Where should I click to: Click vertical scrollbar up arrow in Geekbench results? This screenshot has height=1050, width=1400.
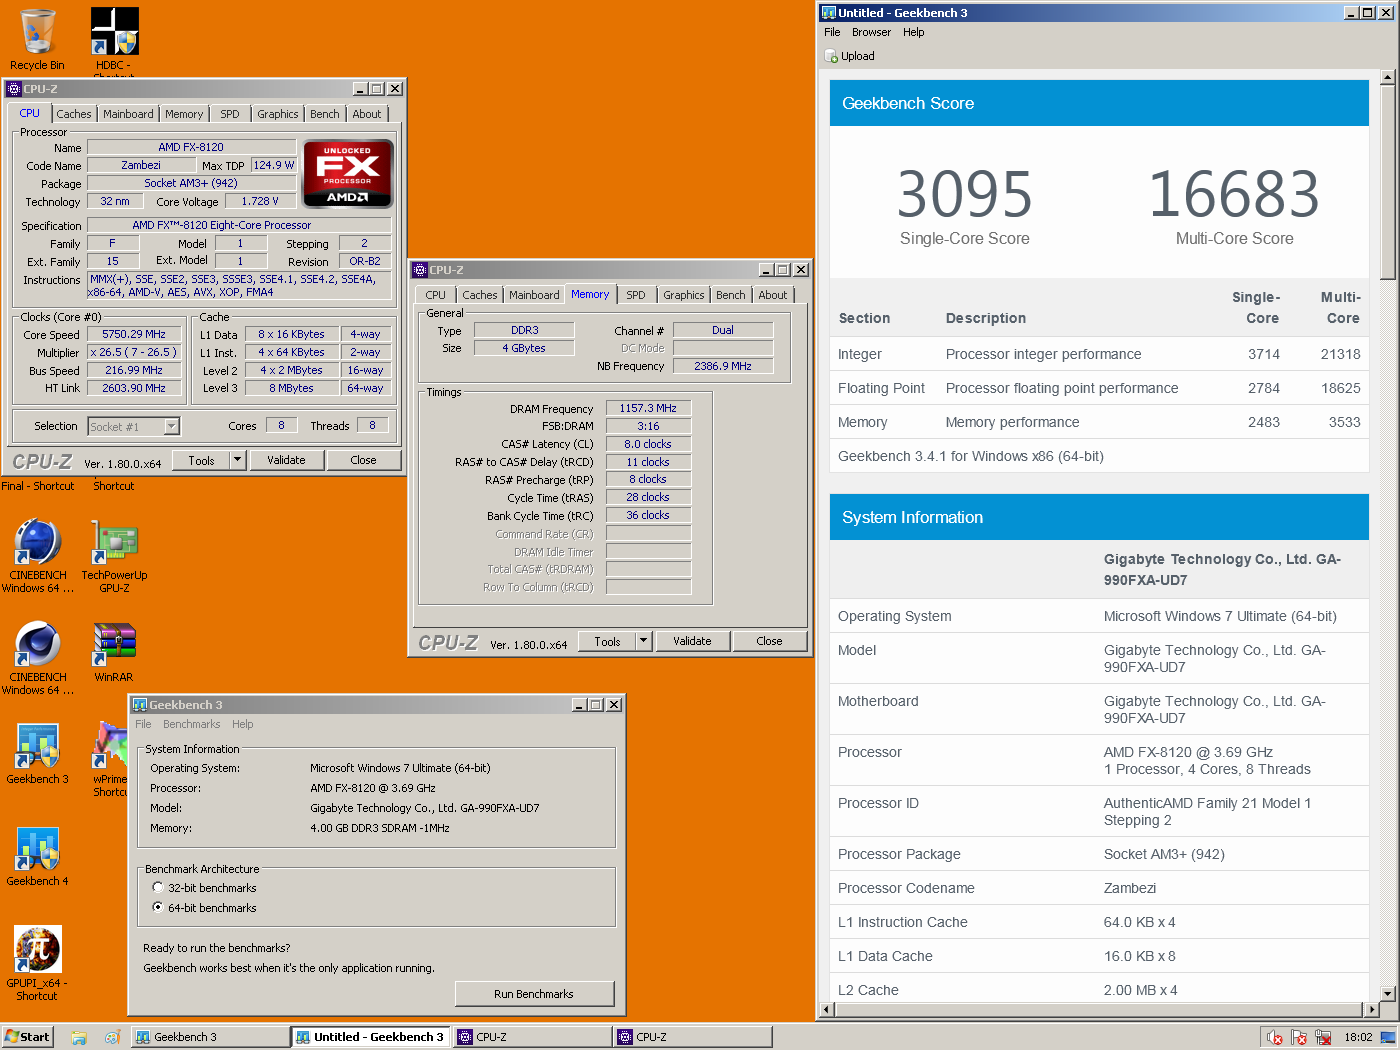[1387, 77]
